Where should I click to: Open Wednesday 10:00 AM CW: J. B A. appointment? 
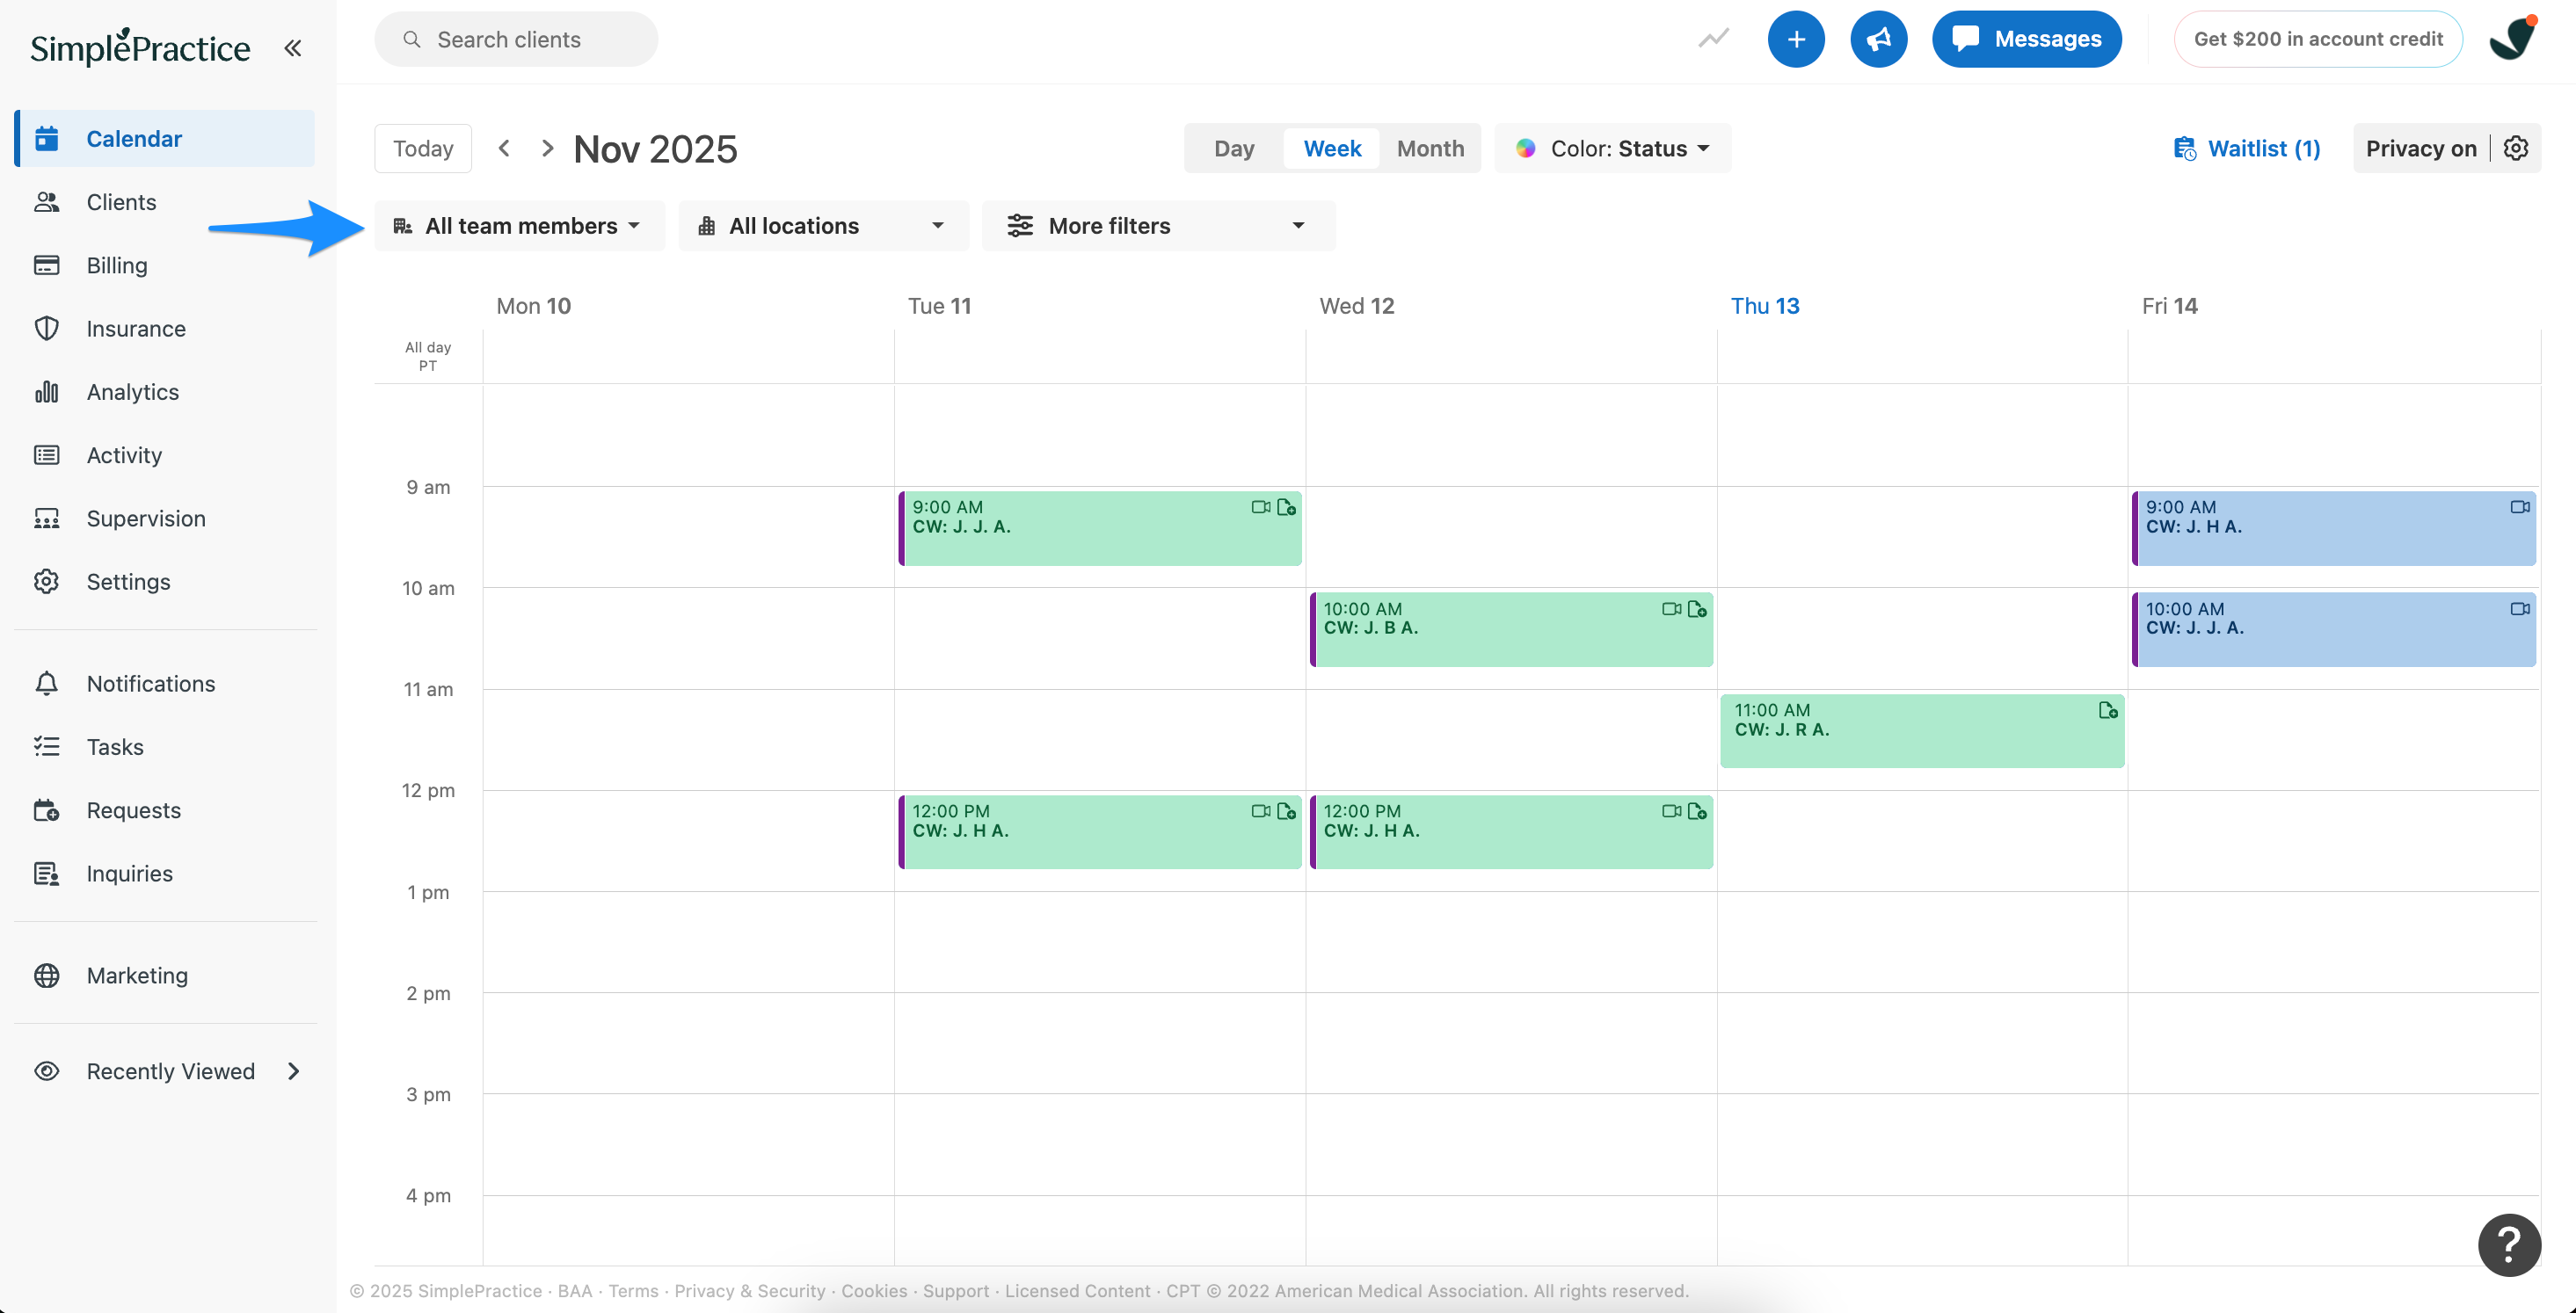pos(1511,629)
